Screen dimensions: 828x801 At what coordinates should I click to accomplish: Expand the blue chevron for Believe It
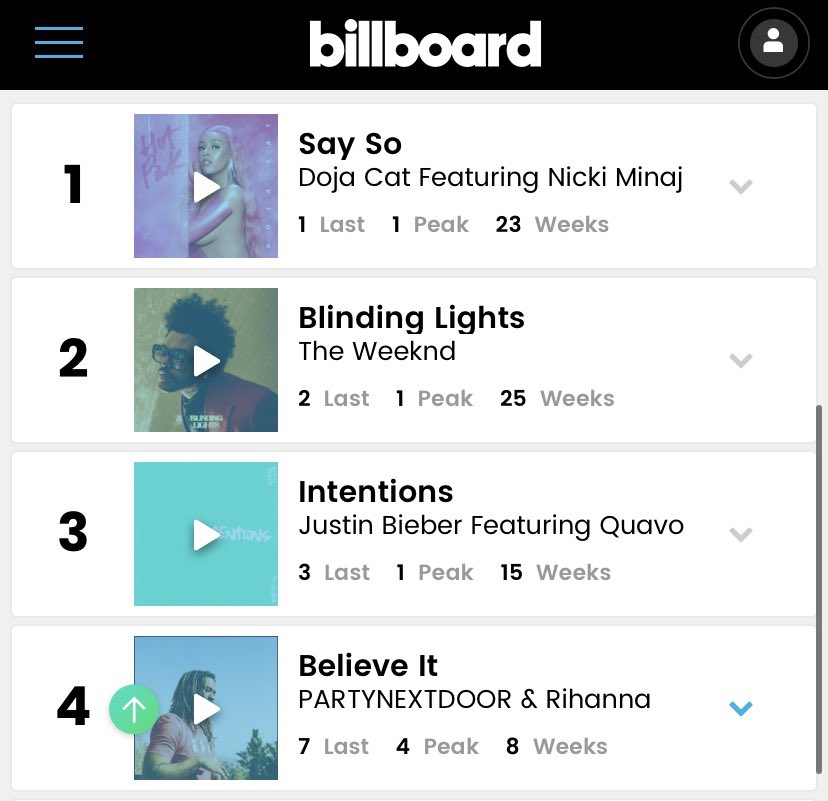click(740, 708)
